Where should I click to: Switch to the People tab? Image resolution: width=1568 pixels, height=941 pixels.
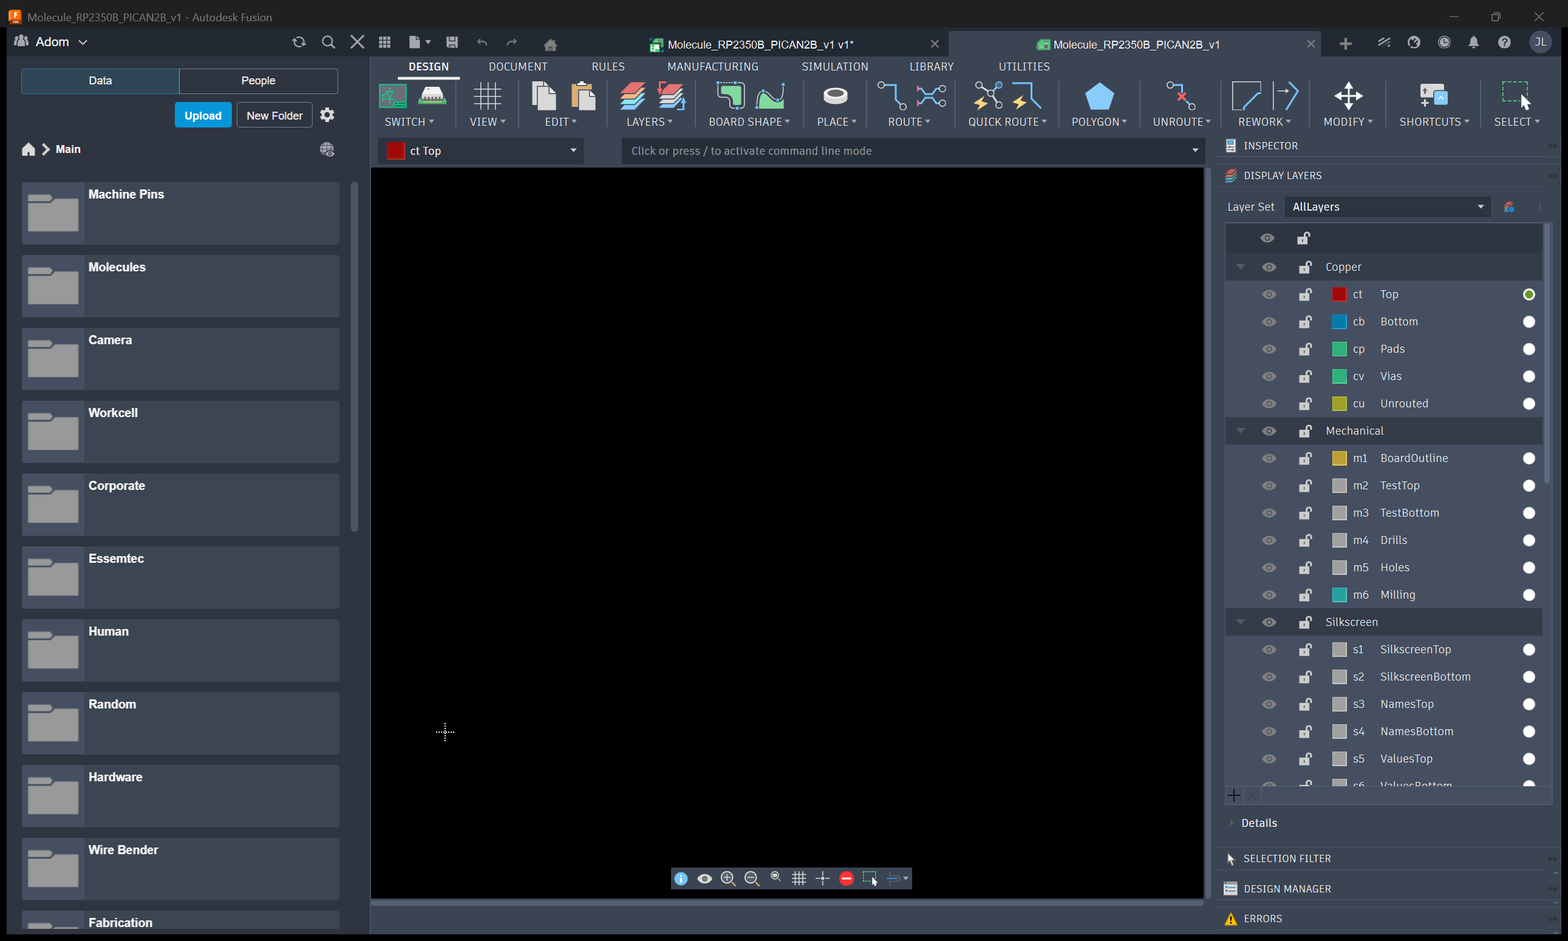[x=258, y=81]
